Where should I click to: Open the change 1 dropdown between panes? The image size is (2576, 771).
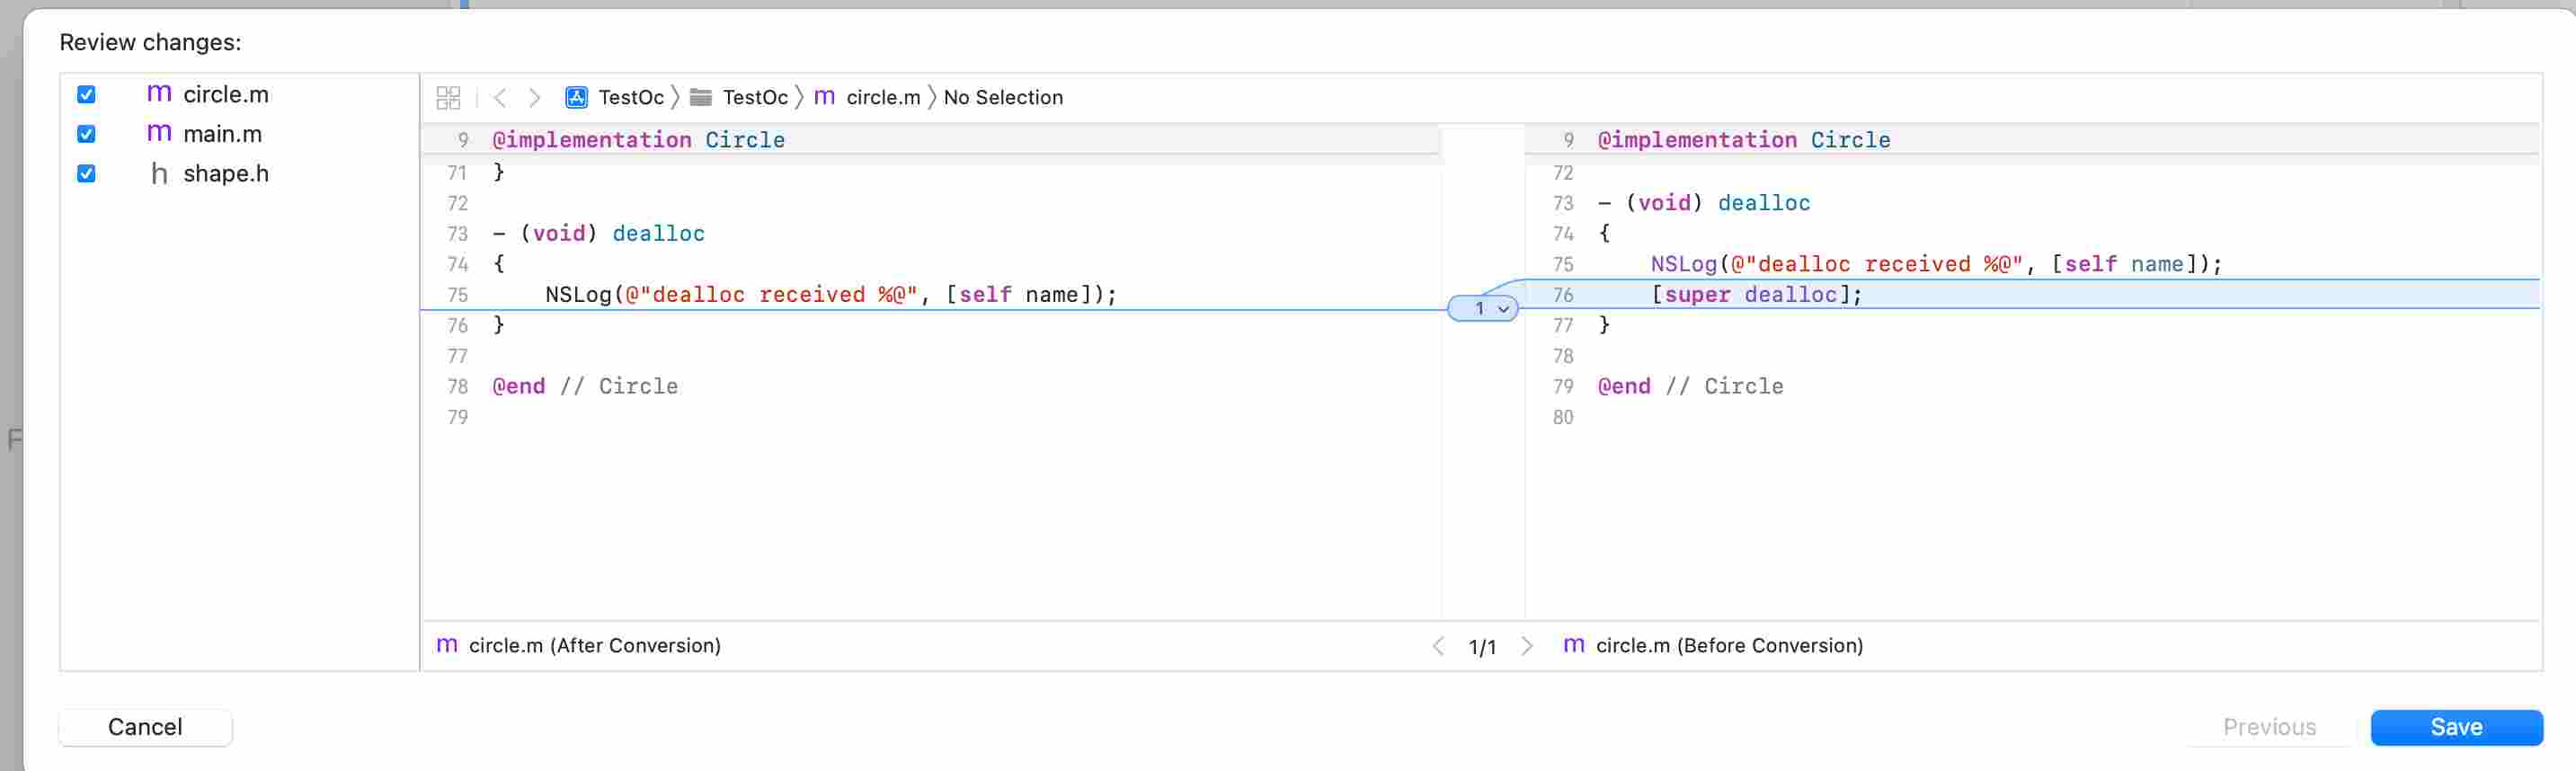(1484, 309)
